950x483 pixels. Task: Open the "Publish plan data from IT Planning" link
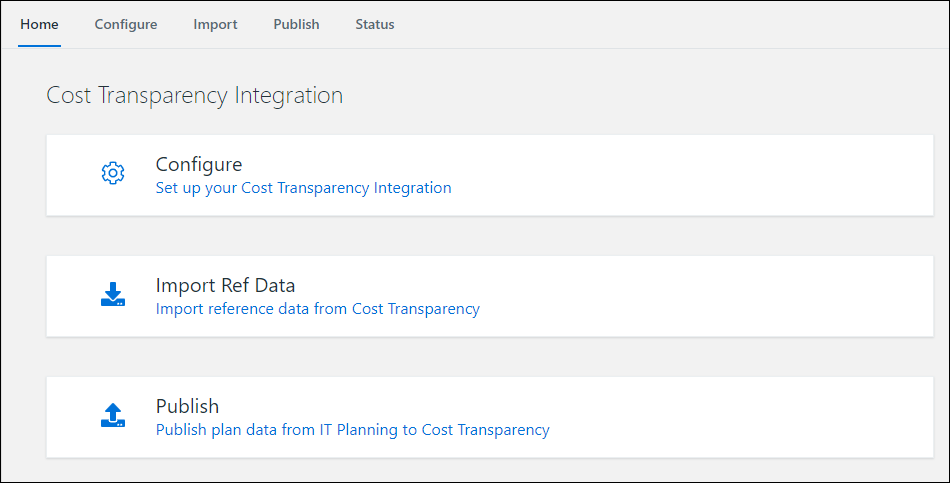point(352,430)
